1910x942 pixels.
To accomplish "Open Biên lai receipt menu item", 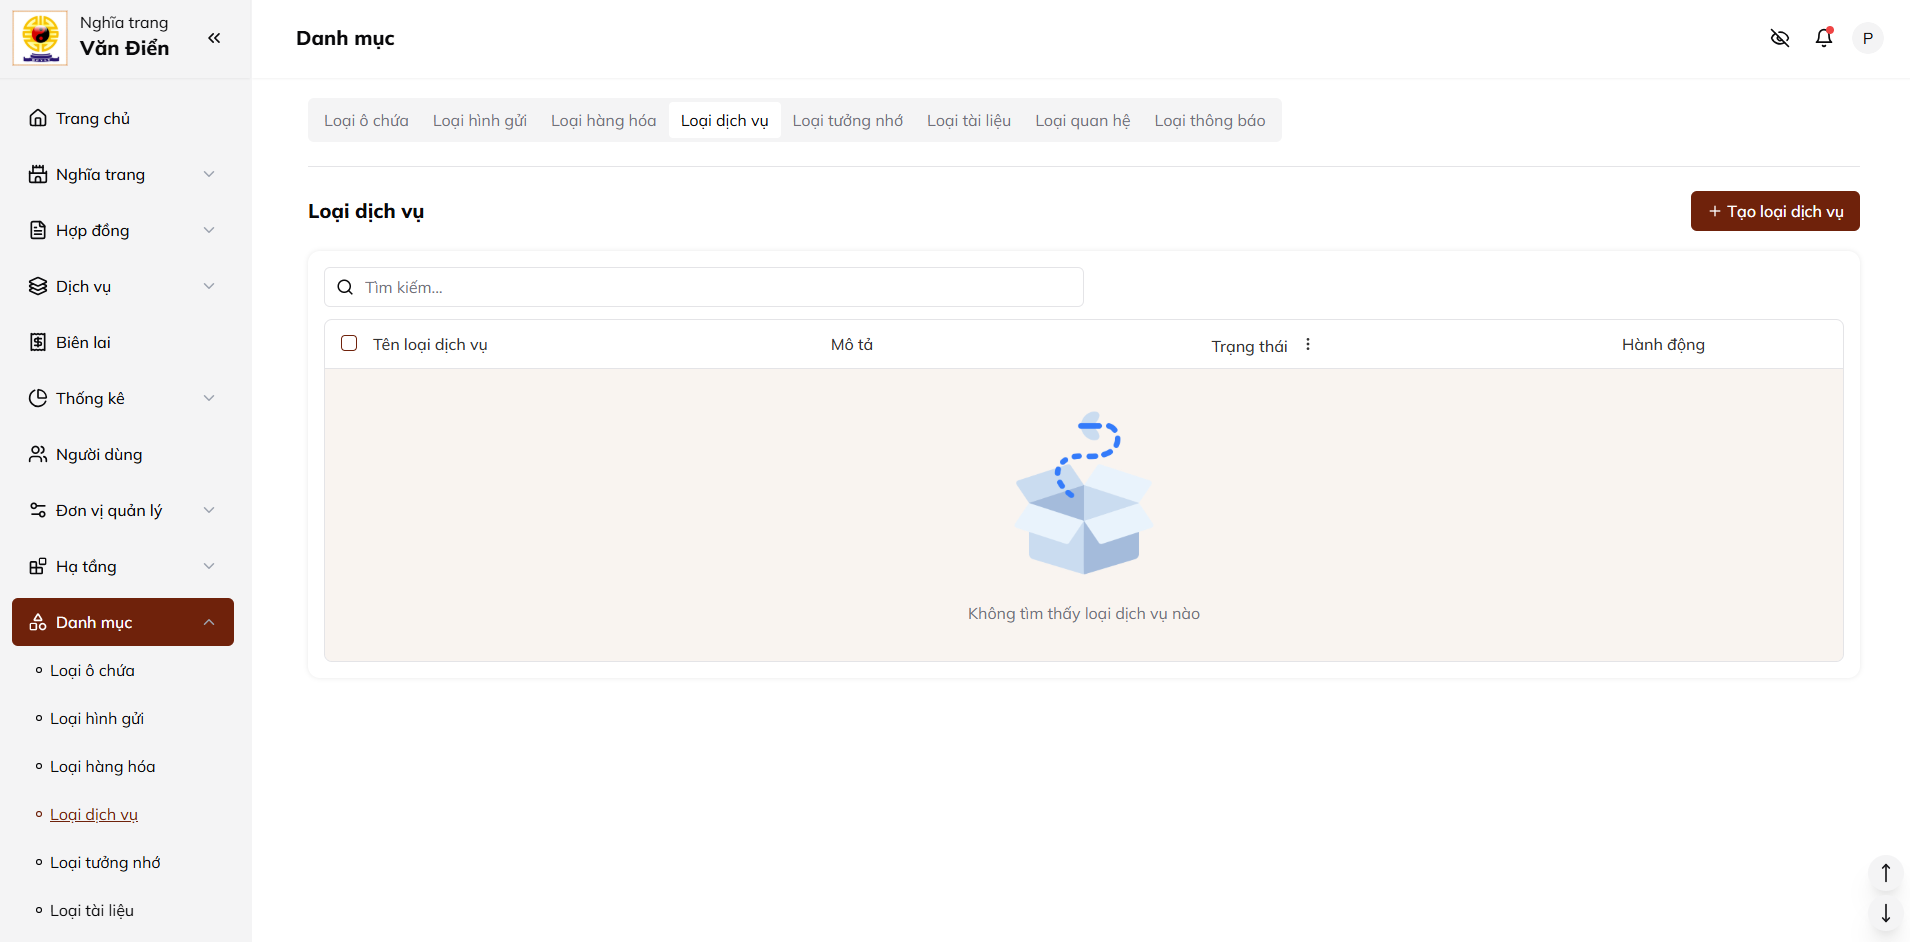I will point(83,342).
